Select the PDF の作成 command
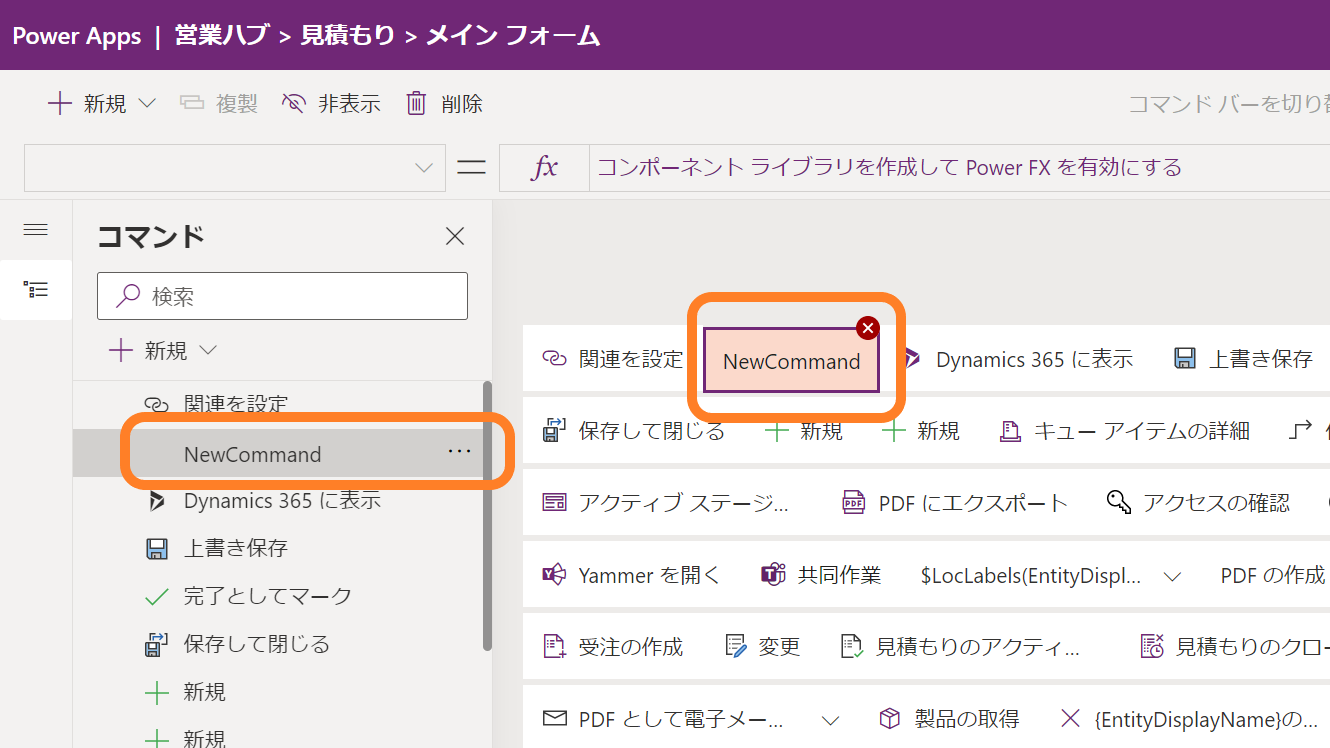Screen dimensions: 1330x748 (1272, 575)
